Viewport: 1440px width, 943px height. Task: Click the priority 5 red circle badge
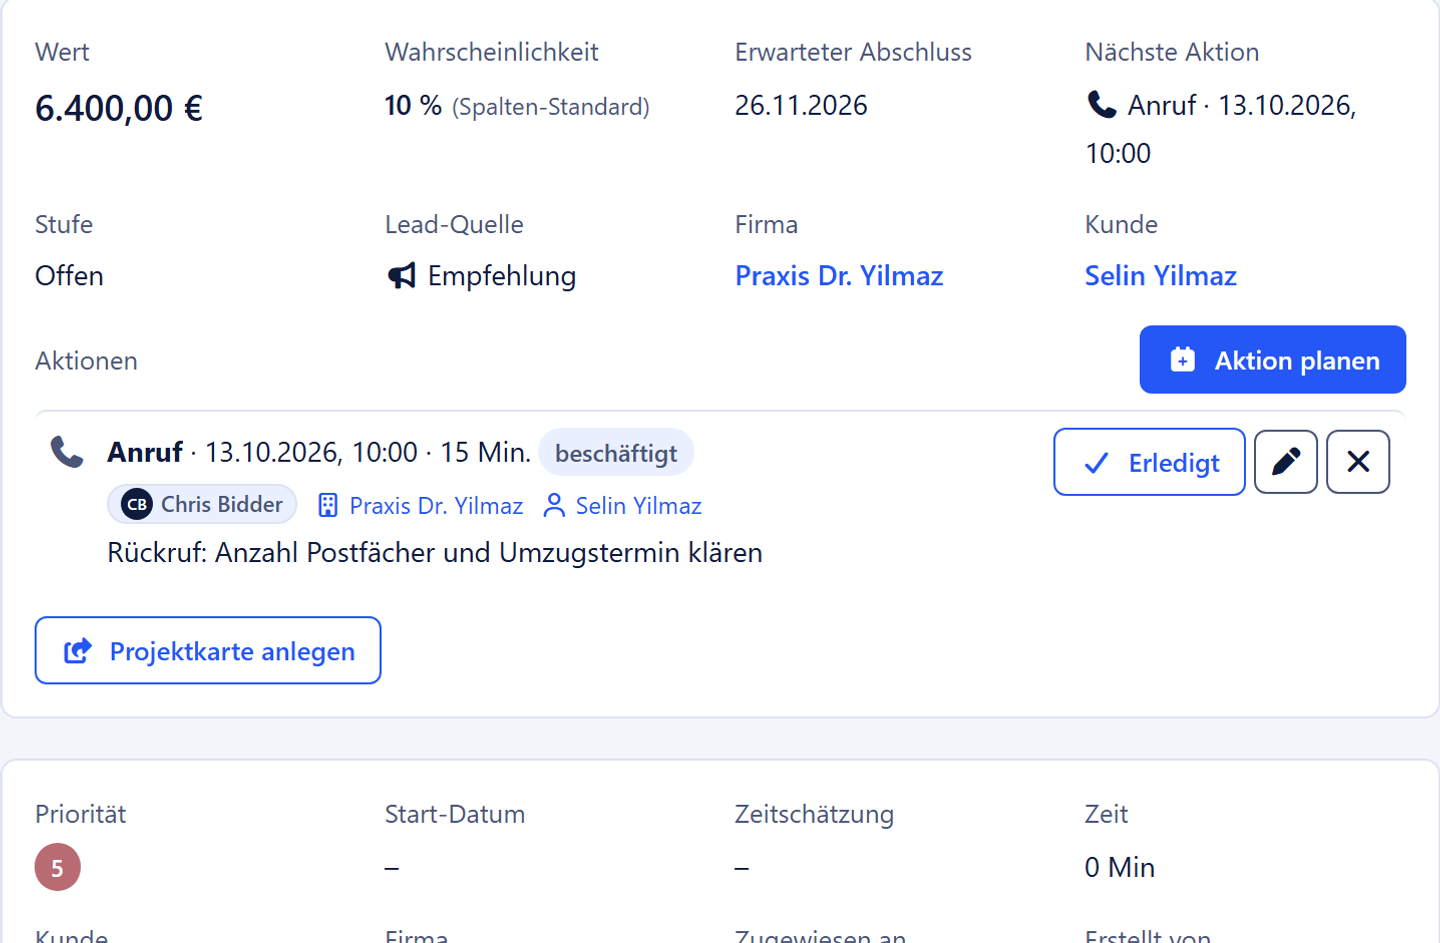coord(57,867)
